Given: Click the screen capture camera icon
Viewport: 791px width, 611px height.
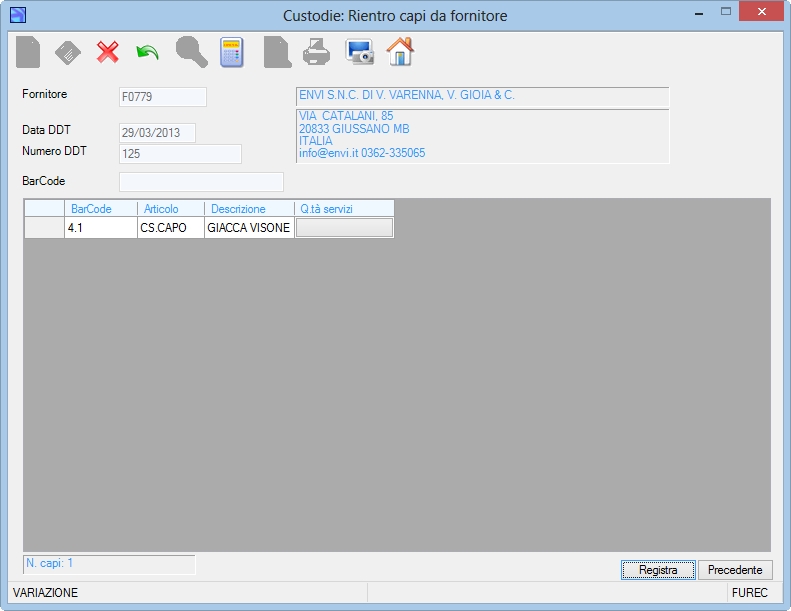Looking at the screenshot, I should 359,52.
